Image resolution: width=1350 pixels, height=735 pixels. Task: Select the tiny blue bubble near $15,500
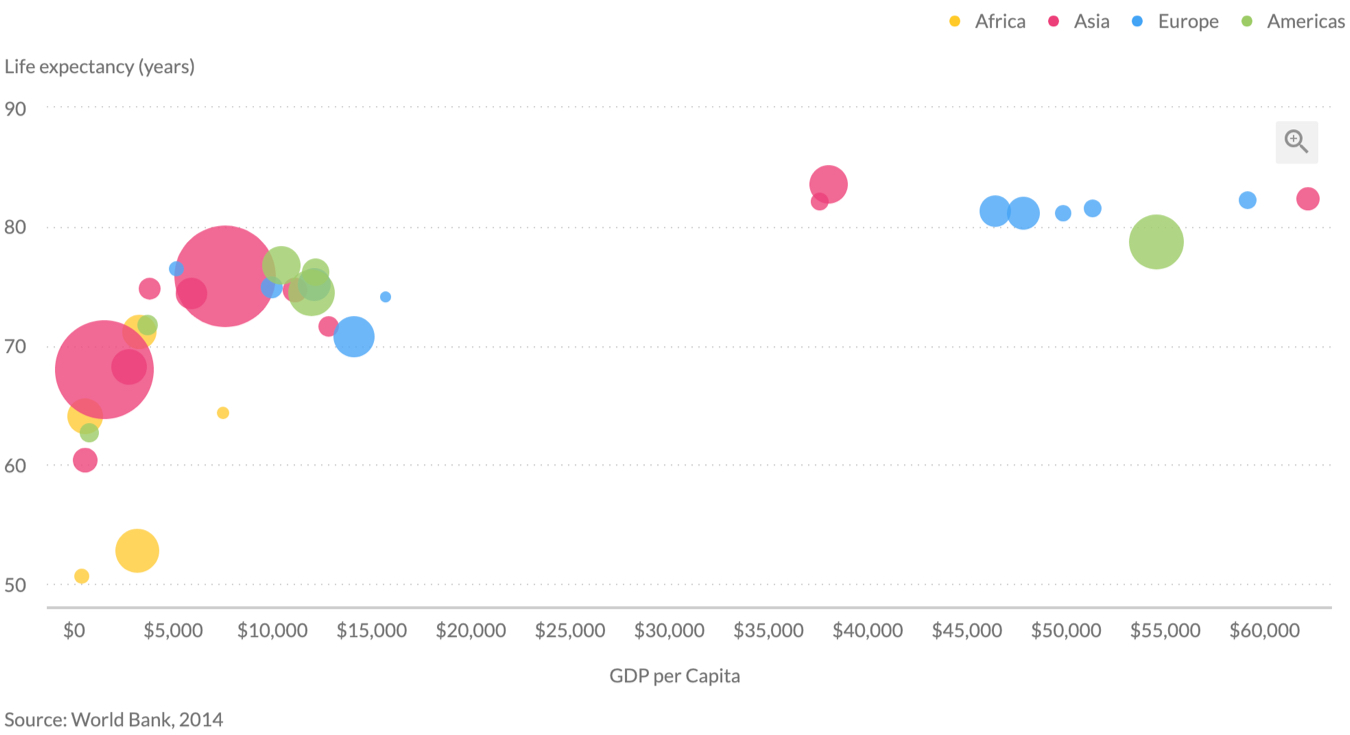click(x=385, y=297)
